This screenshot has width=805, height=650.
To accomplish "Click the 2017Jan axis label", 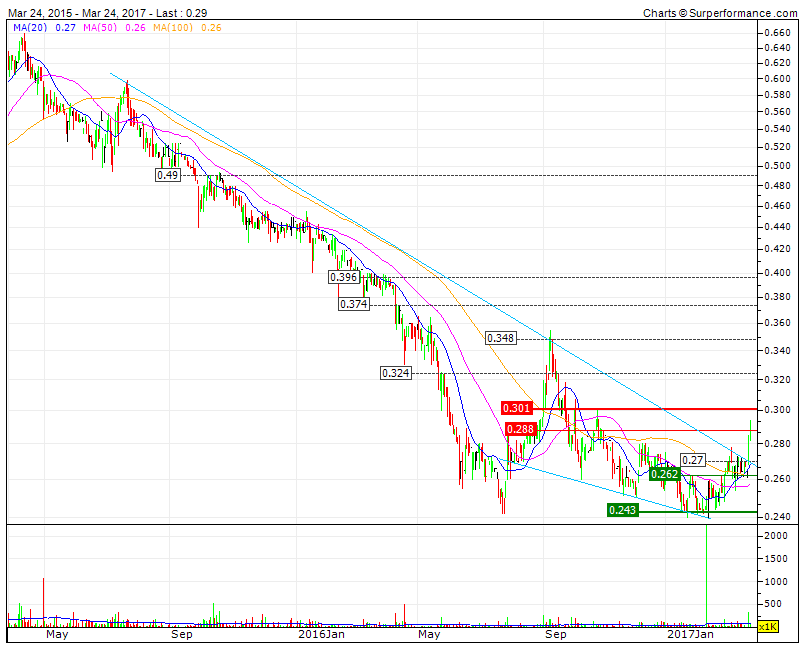I will (x=691, y=634).
